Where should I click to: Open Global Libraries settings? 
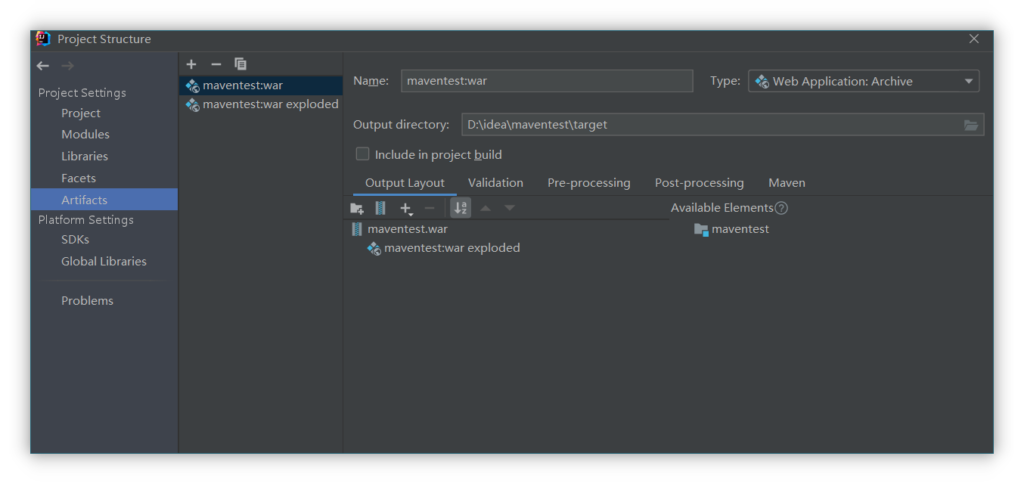pos(104,261)
